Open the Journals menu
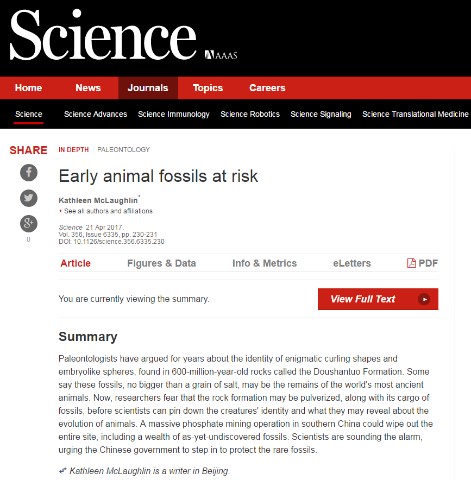471x480 pixels. (148, 88)
